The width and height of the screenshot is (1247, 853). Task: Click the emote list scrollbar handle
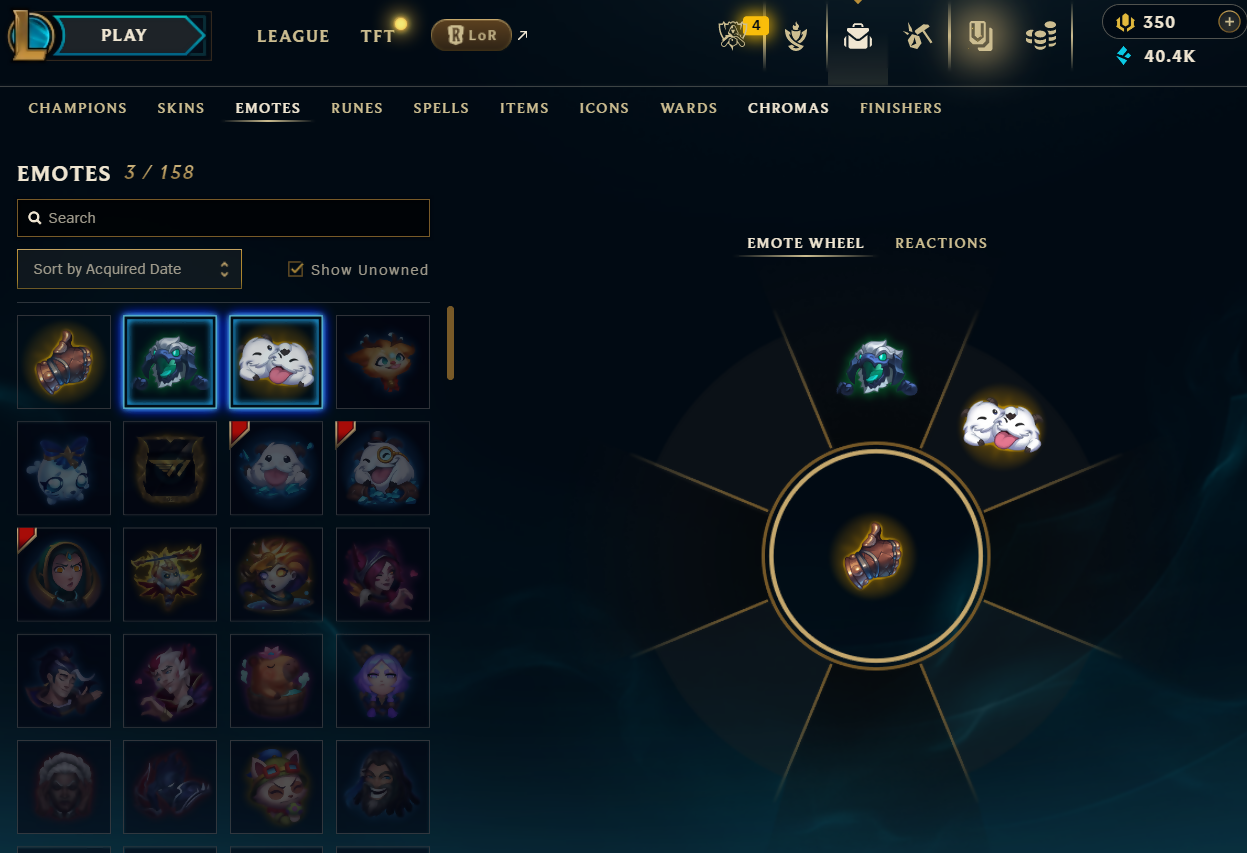pyautogui.click(x=450, y=343)
